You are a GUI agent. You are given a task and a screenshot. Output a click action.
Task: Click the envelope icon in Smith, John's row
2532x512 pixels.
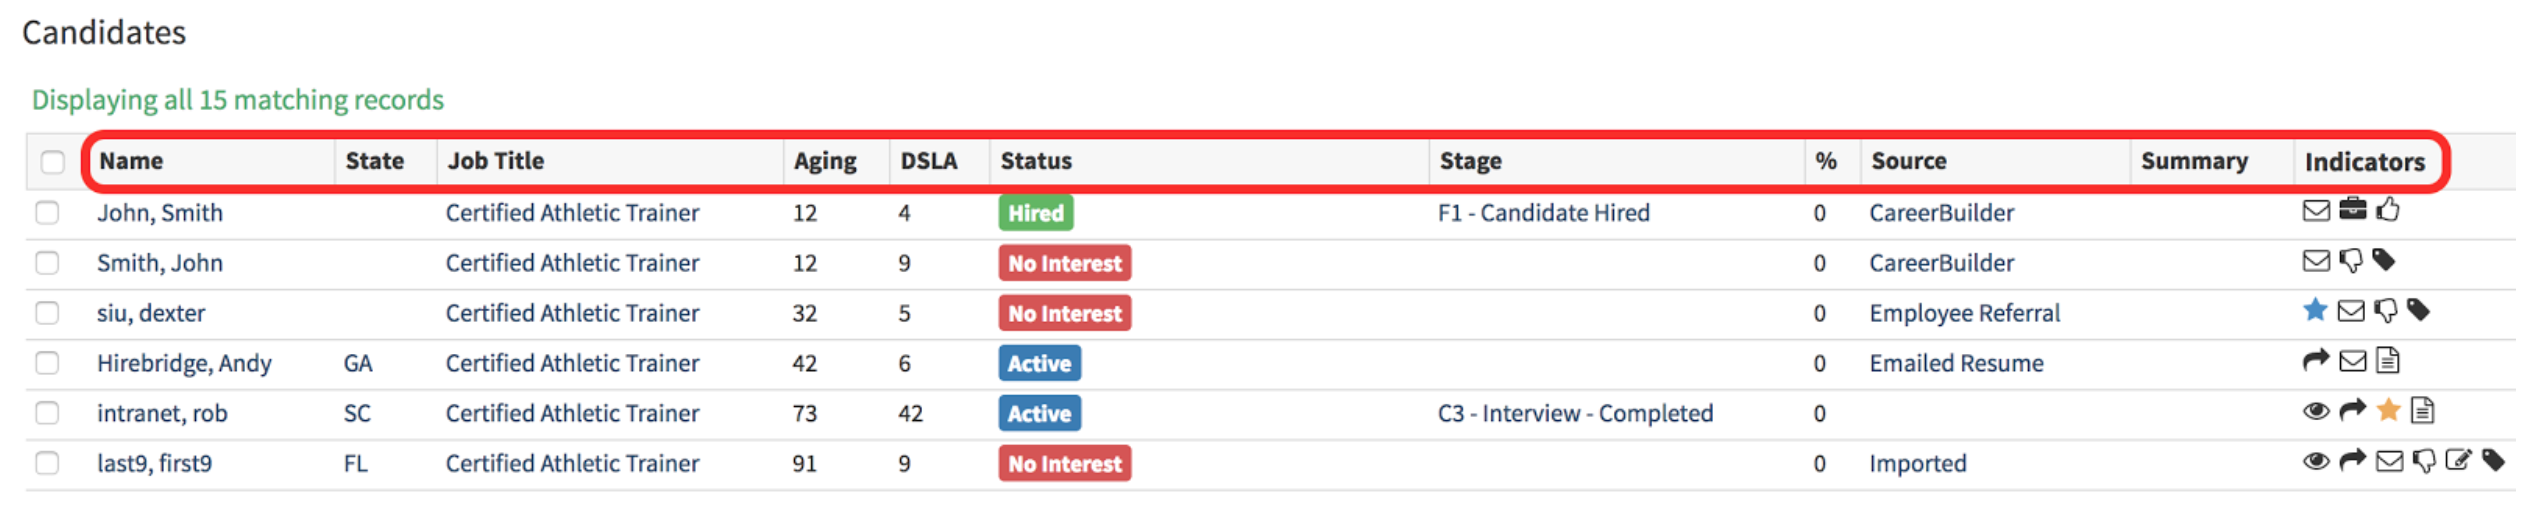(x=2316, y=261)
